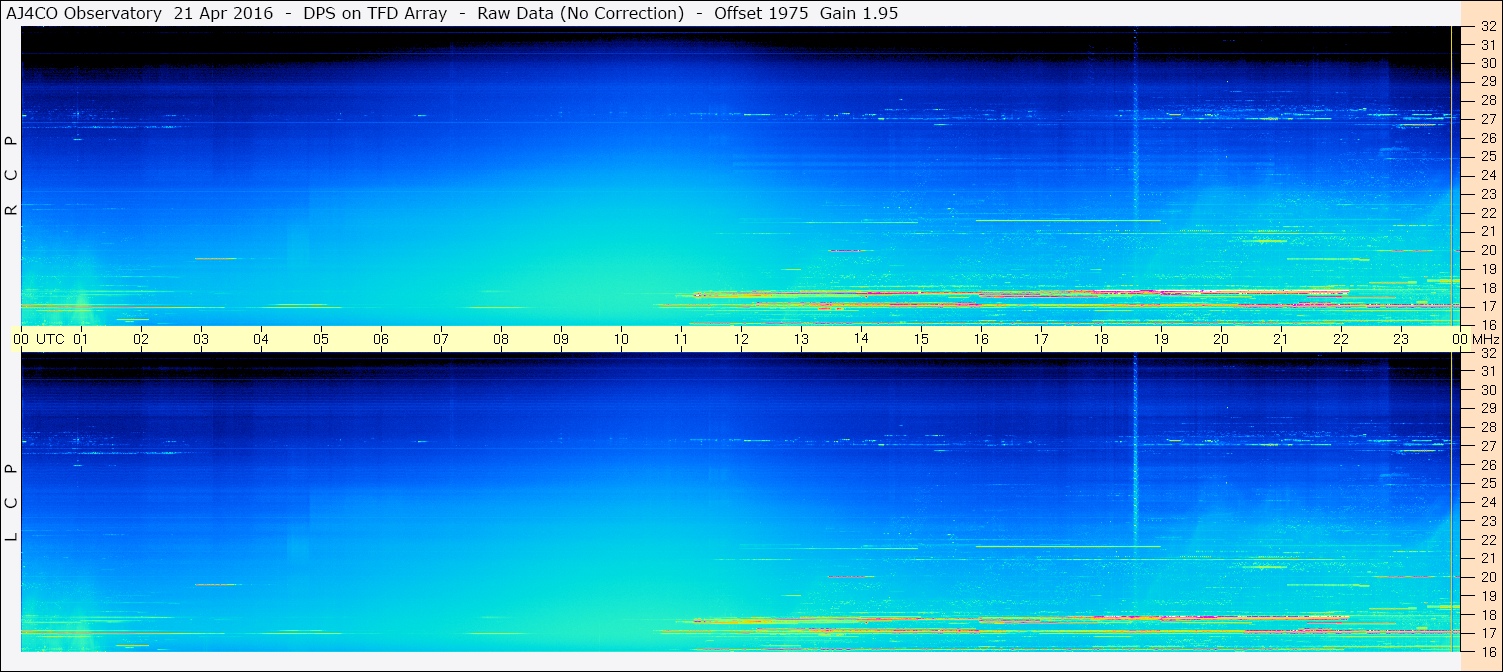
Task: Click the 21 hour label on time axis
Action: (1281, 339)
